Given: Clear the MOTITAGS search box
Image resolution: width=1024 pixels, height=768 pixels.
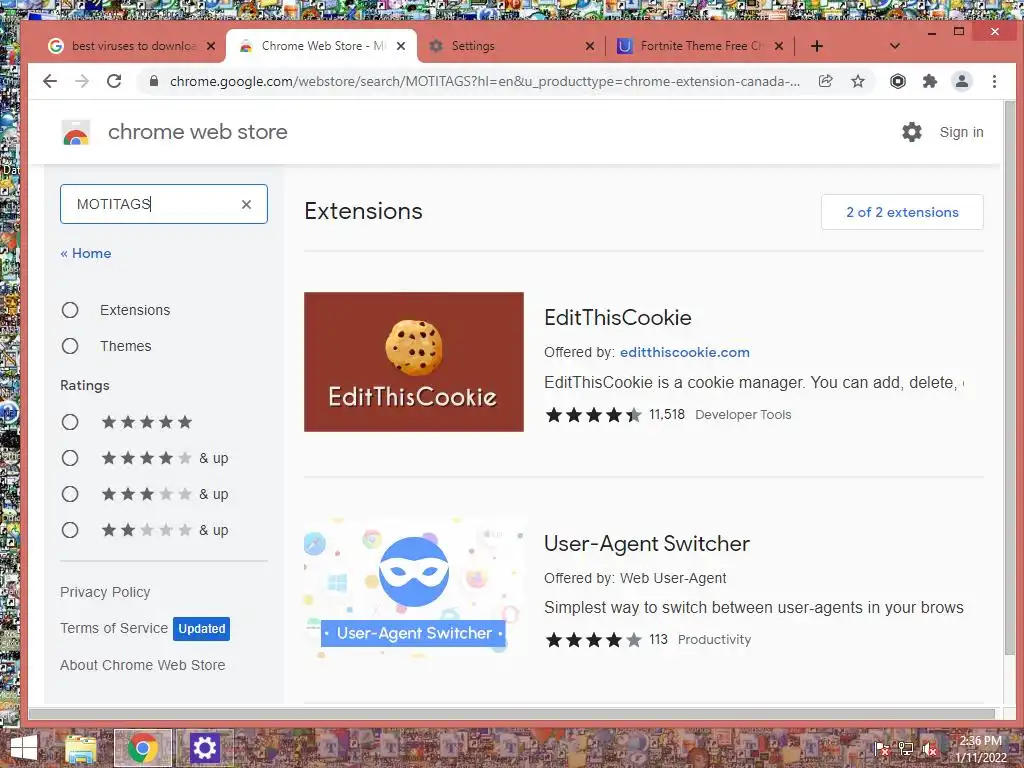Looking at the screenshot, I should coord(246,204).
